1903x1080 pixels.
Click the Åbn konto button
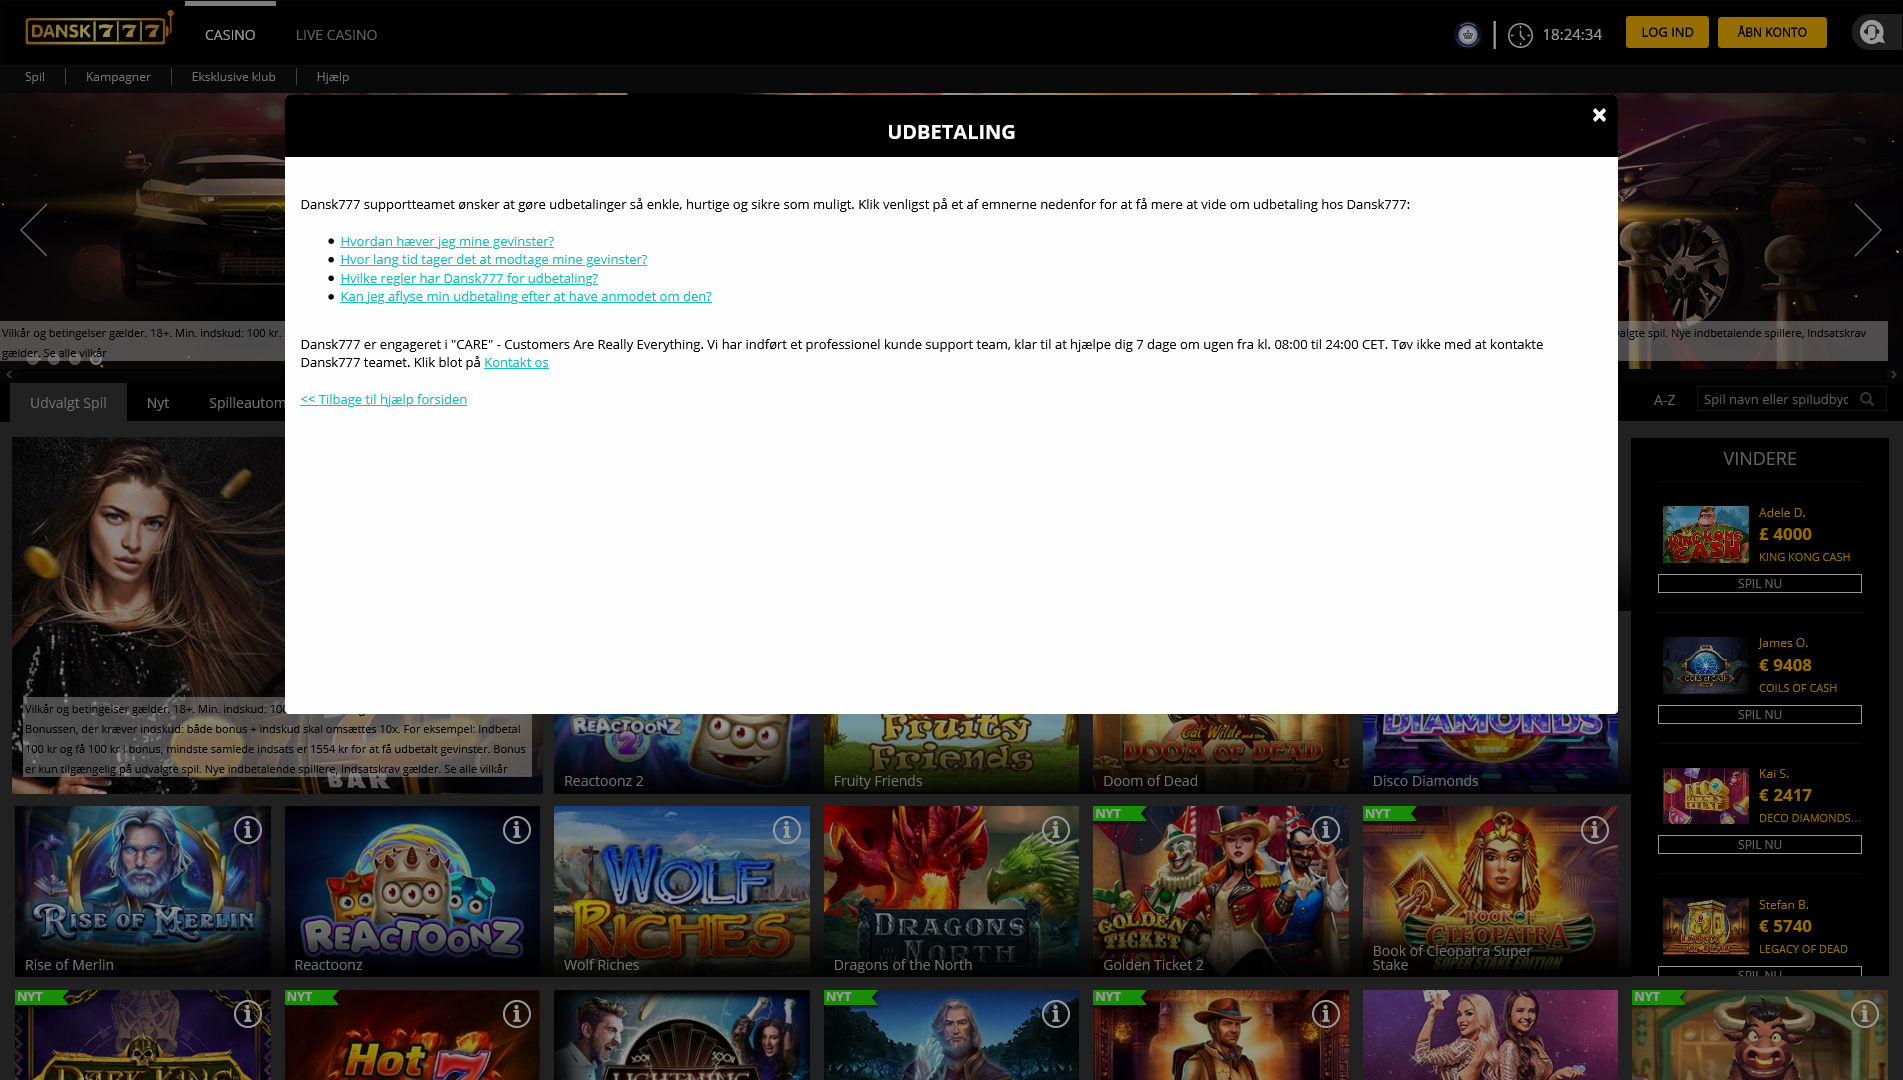point(1772,32)
